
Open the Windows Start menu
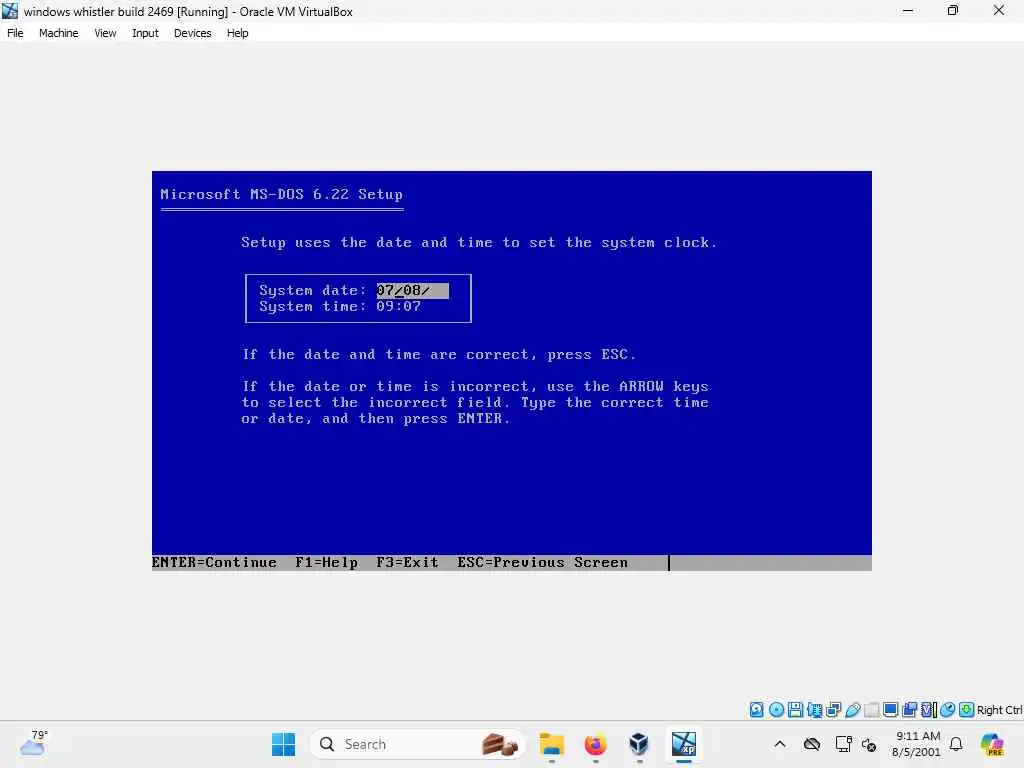click(283, 744)
